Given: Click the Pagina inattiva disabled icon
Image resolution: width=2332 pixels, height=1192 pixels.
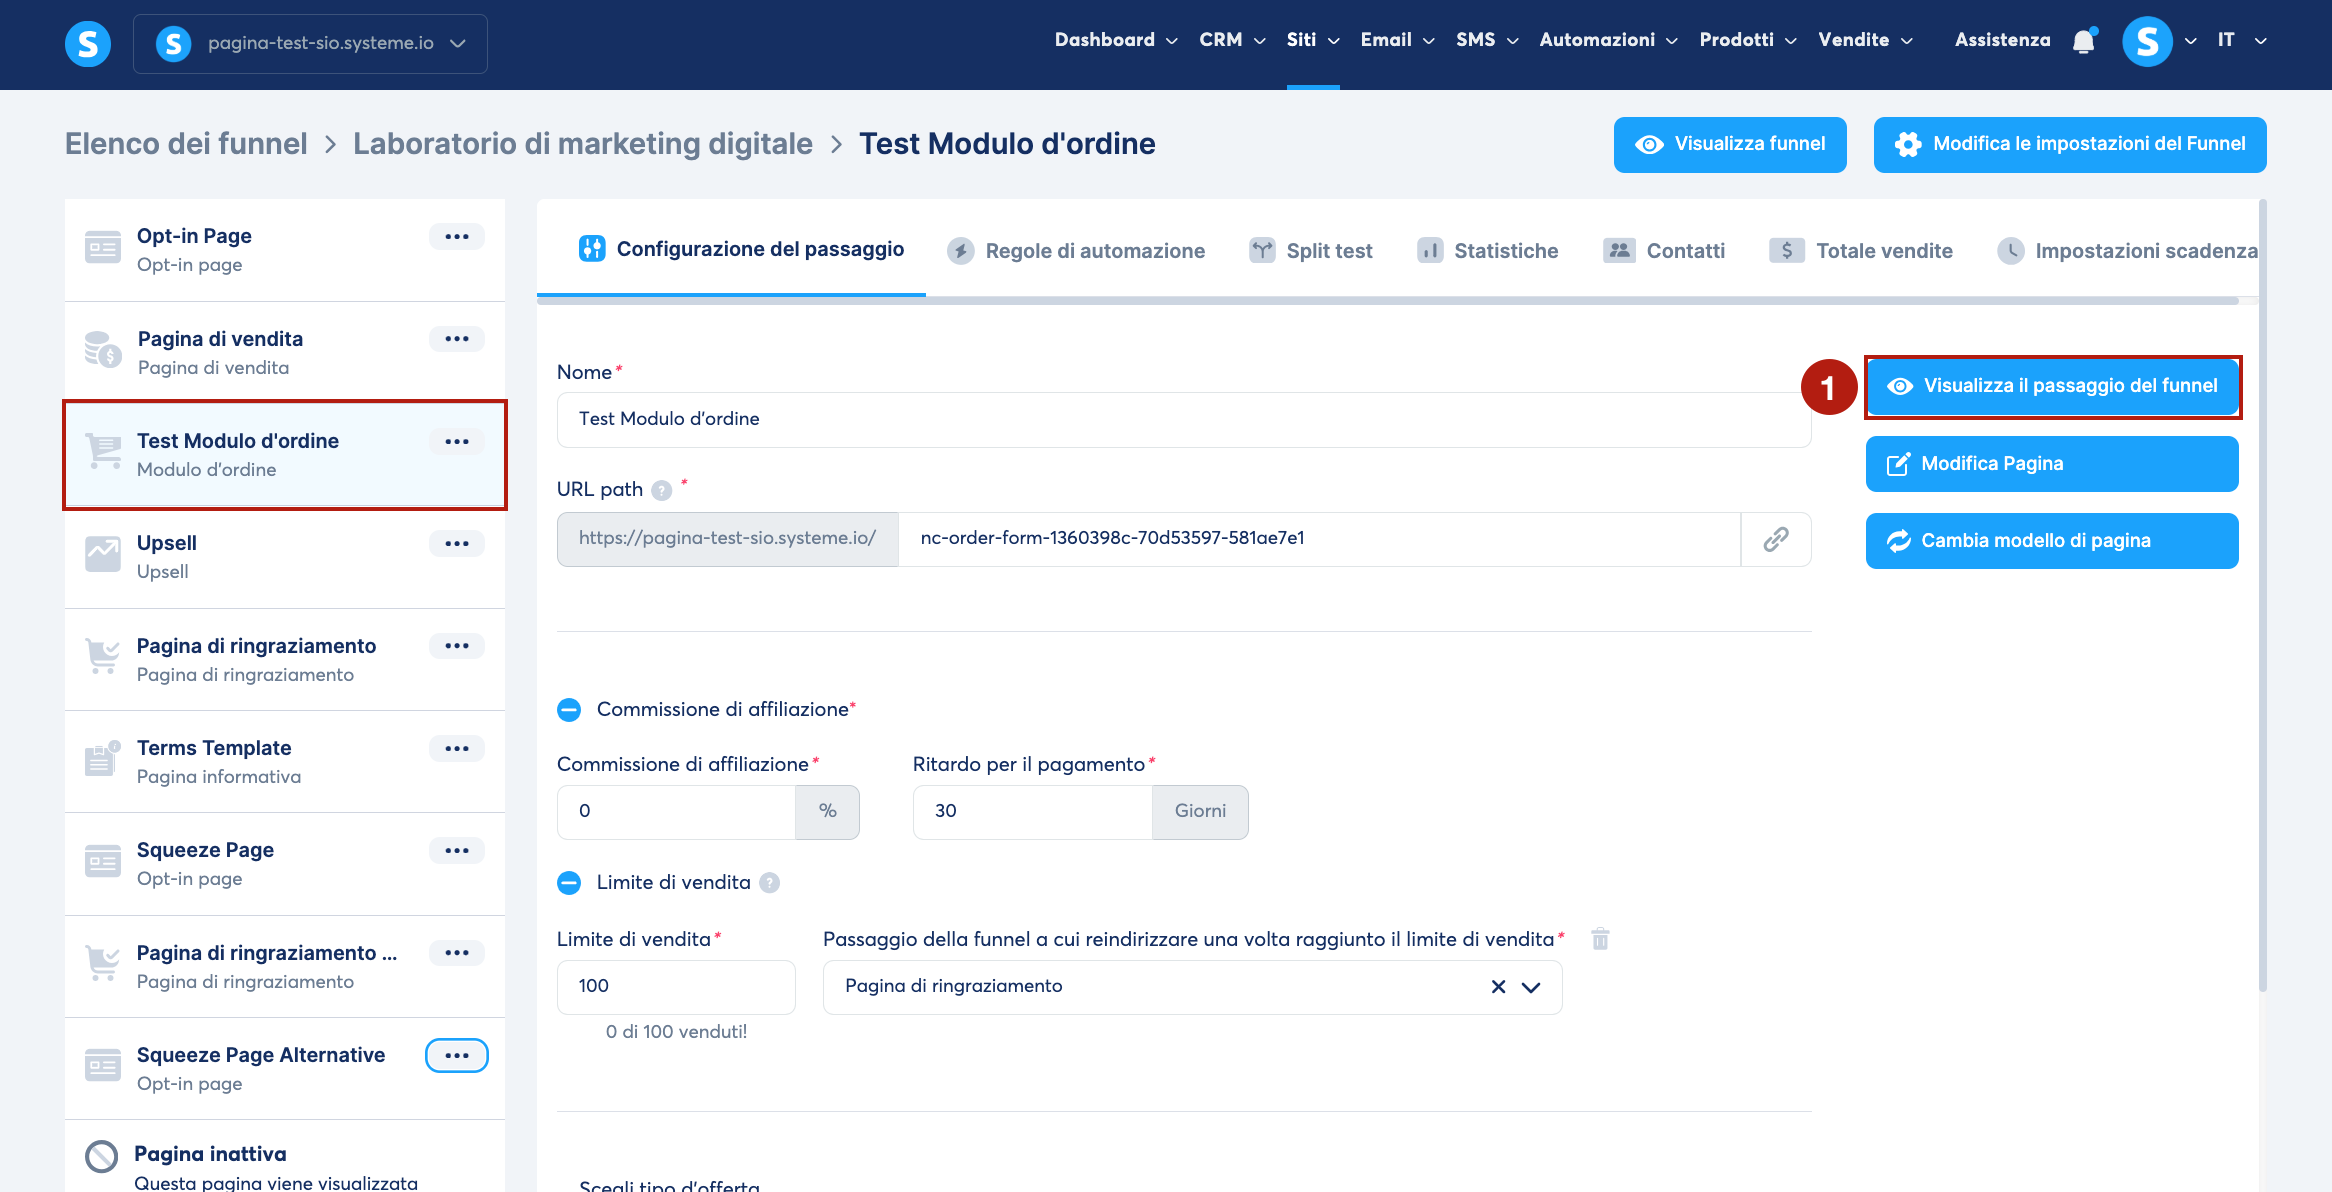Looking at the screenshot, I should (x=101, y=1157).
